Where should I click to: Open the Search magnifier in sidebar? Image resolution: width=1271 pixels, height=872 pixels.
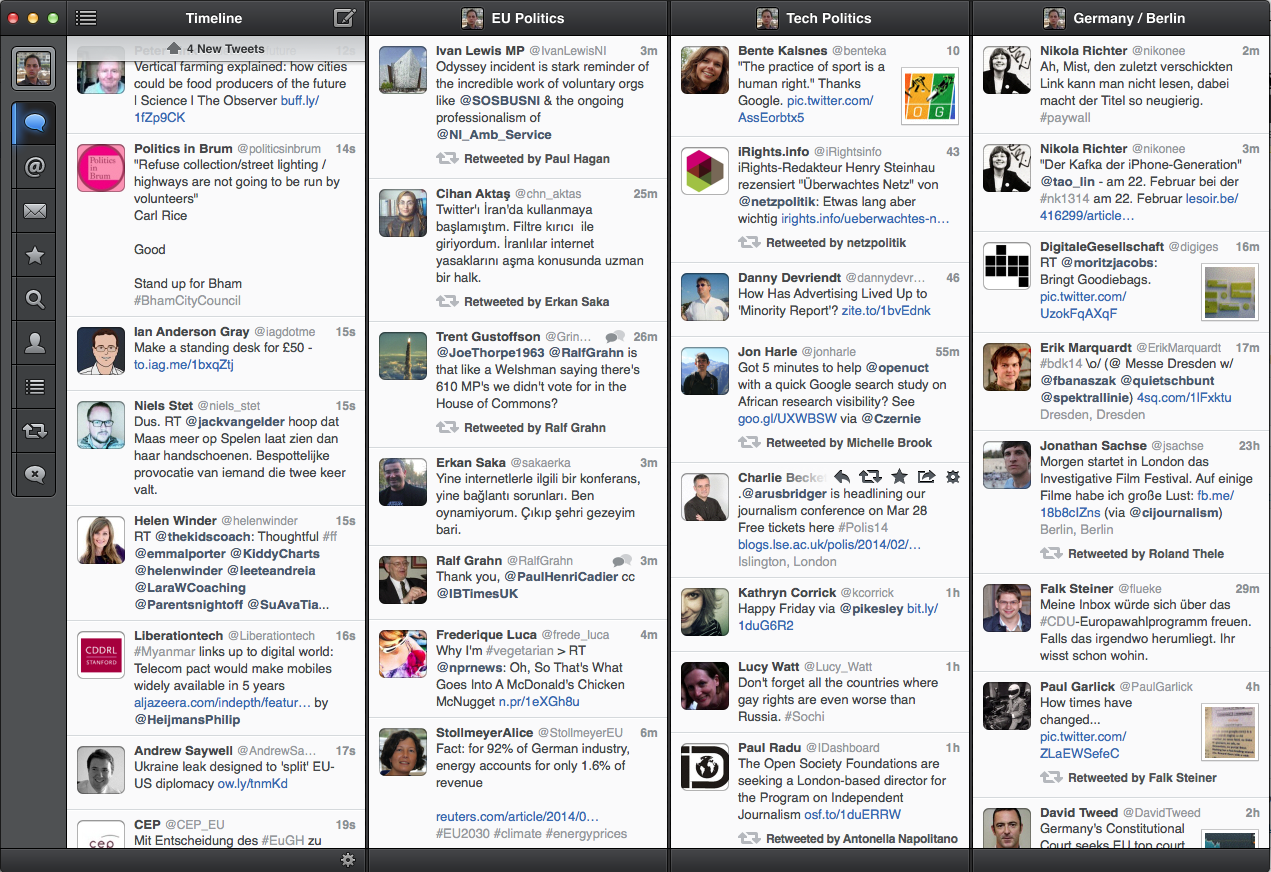tap(35, 299)
